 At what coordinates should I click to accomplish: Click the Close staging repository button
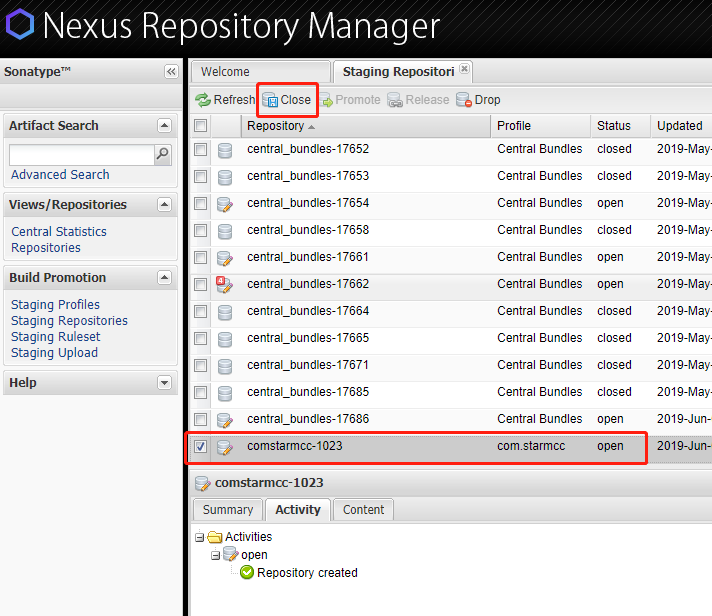(287, 100)
